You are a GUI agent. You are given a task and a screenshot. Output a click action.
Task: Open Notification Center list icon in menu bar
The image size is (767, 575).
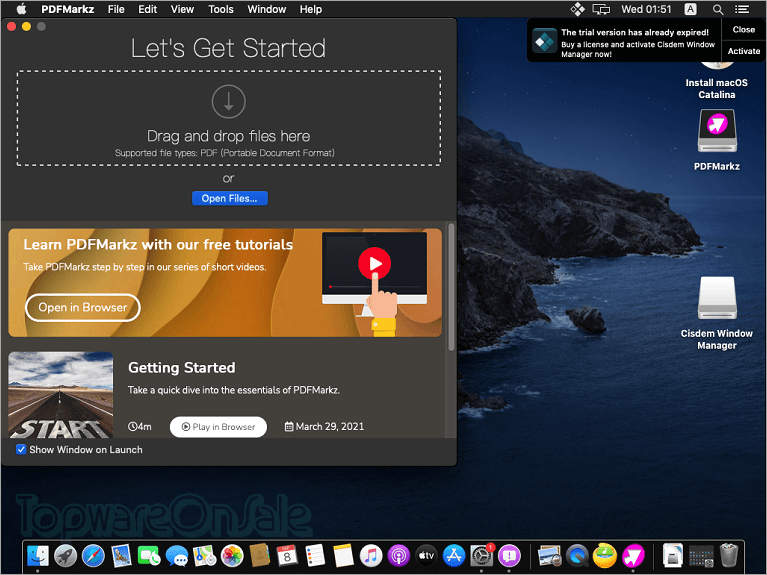[x=742, y=9]
